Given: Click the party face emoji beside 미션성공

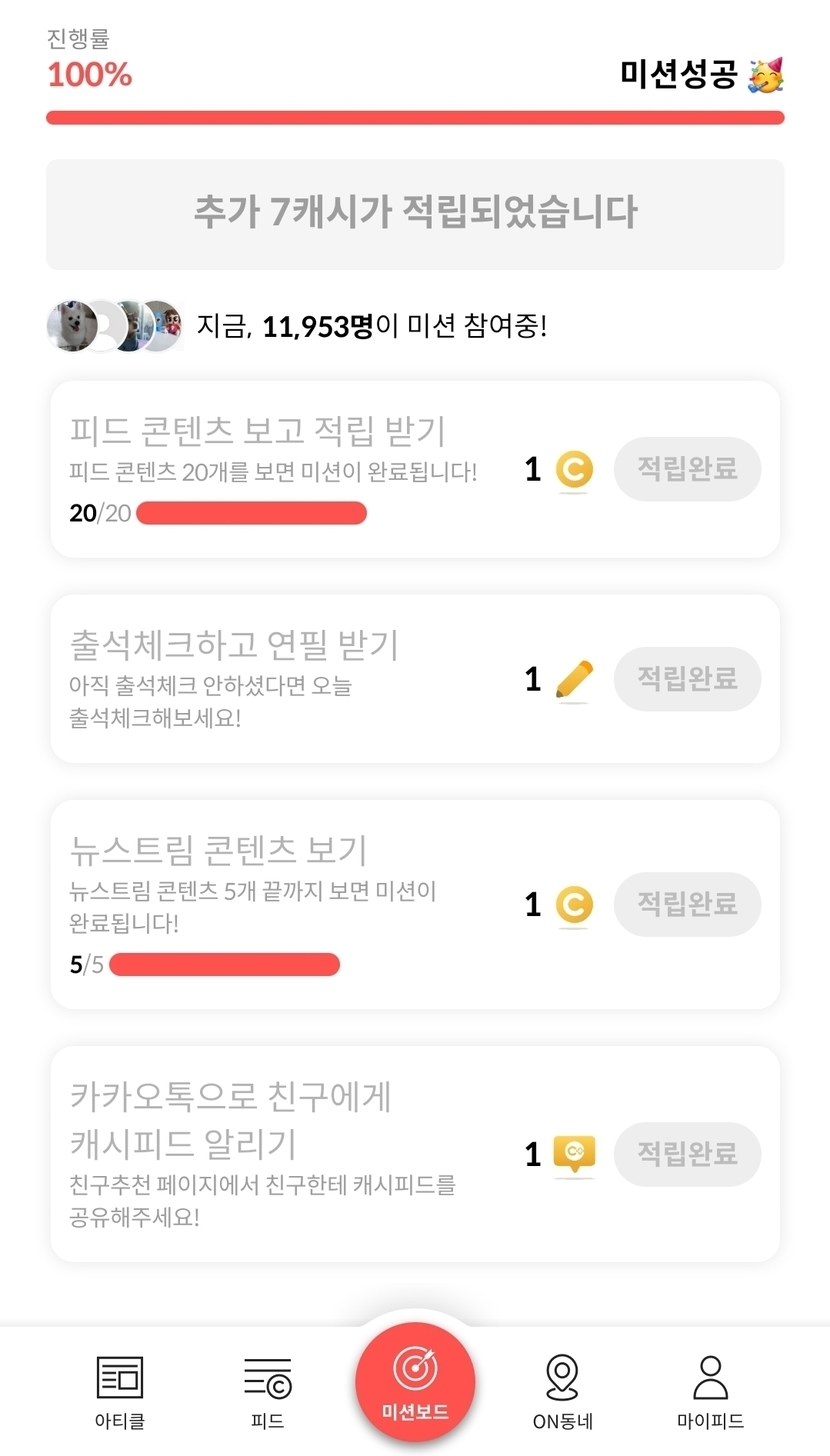Looking at the screenshot, I should tap(766, 75).
